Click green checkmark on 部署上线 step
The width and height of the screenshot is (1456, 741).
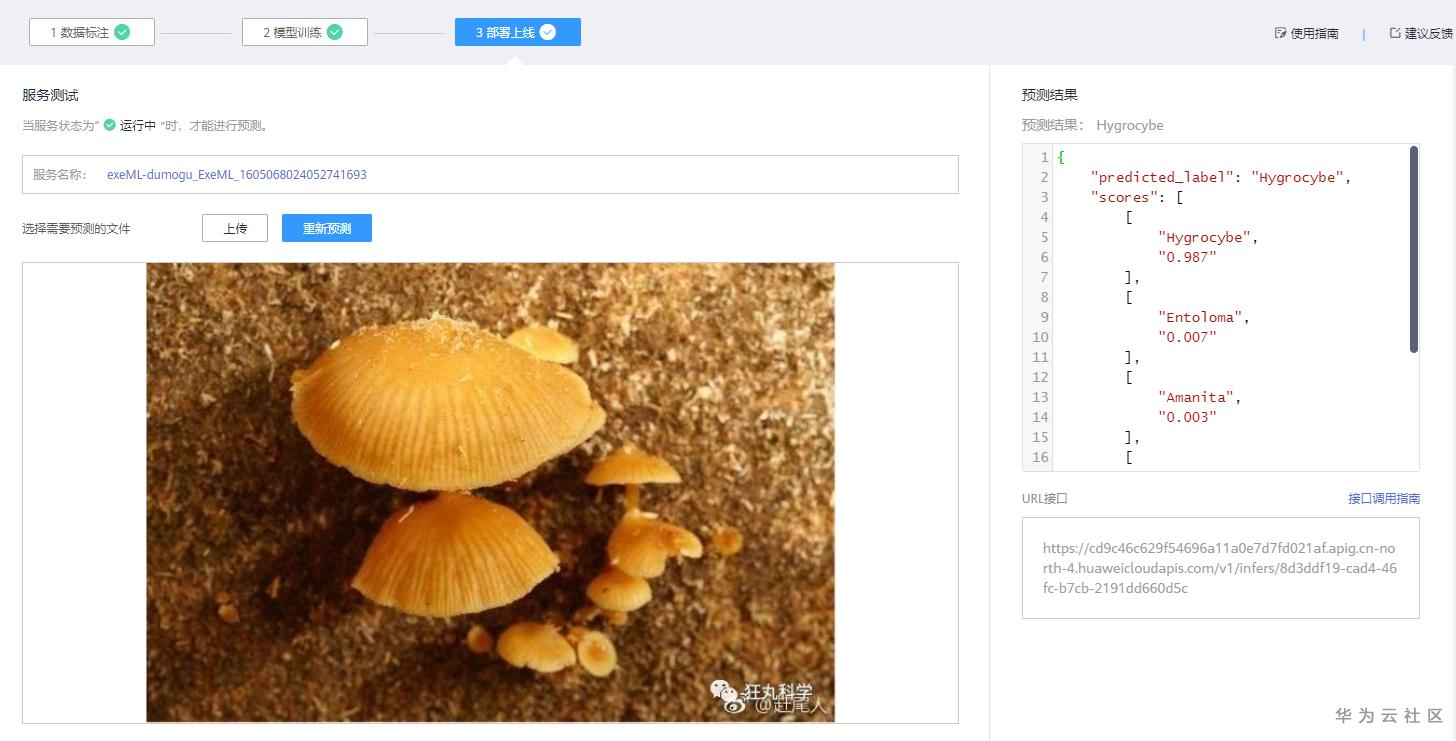pos(547,31)
